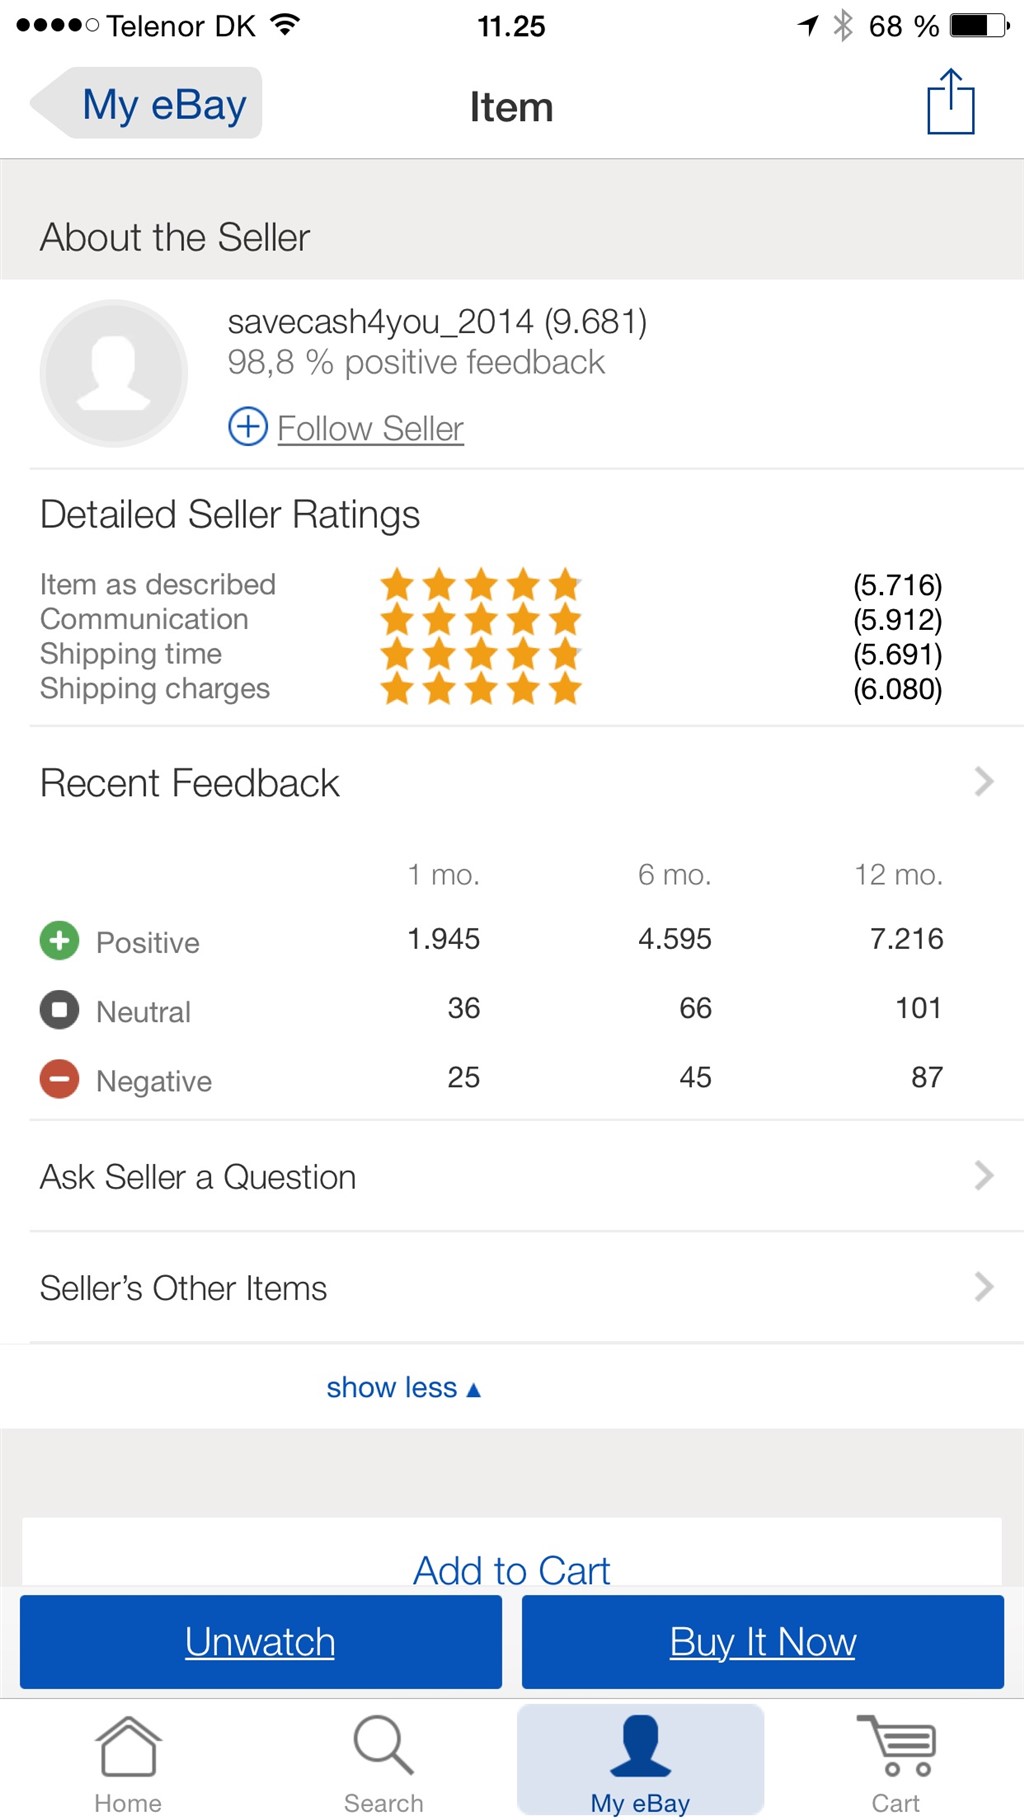Image resolution: width=1024 pixels, height=1820 pixels.
Task: Click the plus icon beside Follow Seller
Action: [248, 427]
